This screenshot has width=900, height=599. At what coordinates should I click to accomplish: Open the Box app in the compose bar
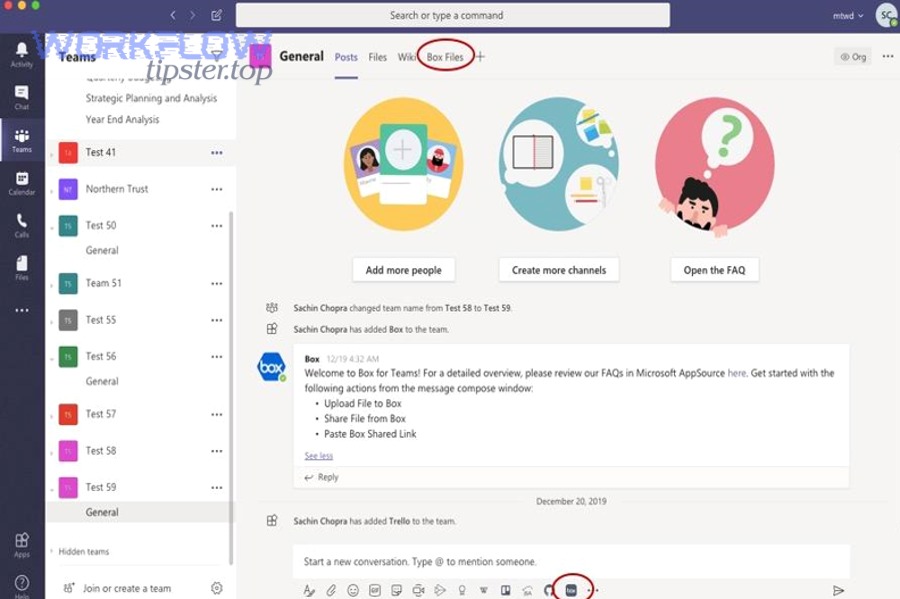click(x=571, y=590)
